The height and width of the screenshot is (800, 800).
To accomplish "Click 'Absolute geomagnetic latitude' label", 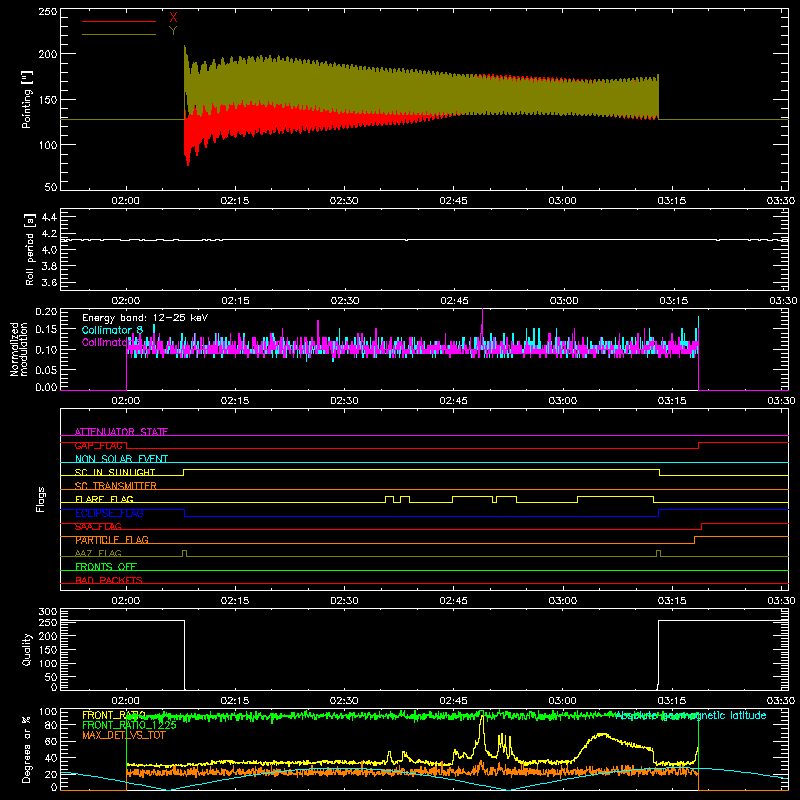I will [x=691, y=715].
